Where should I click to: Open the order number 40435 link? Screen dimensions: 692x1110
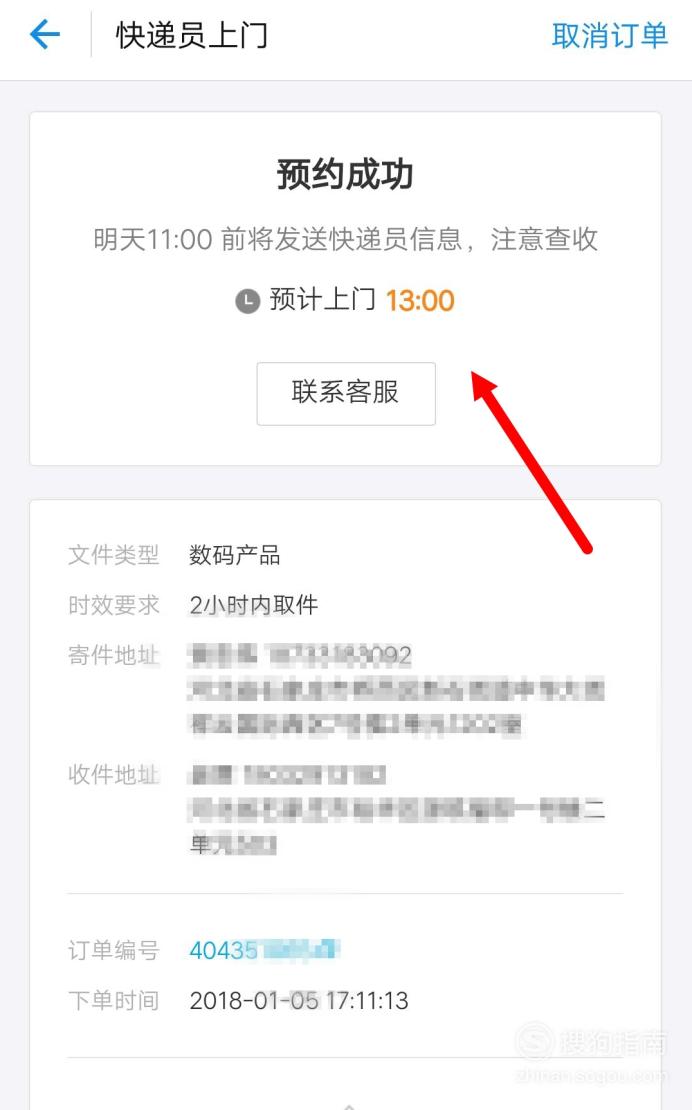click(265, 950)
